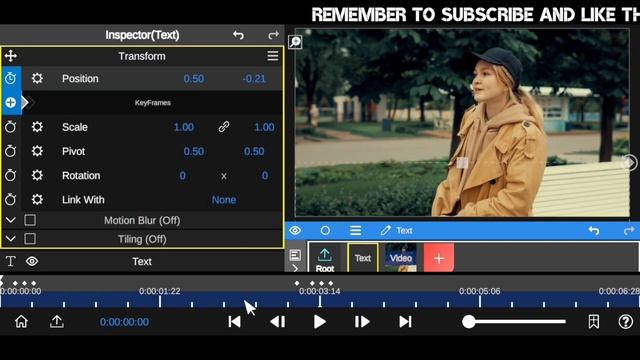Select the Root layer item

325,259
